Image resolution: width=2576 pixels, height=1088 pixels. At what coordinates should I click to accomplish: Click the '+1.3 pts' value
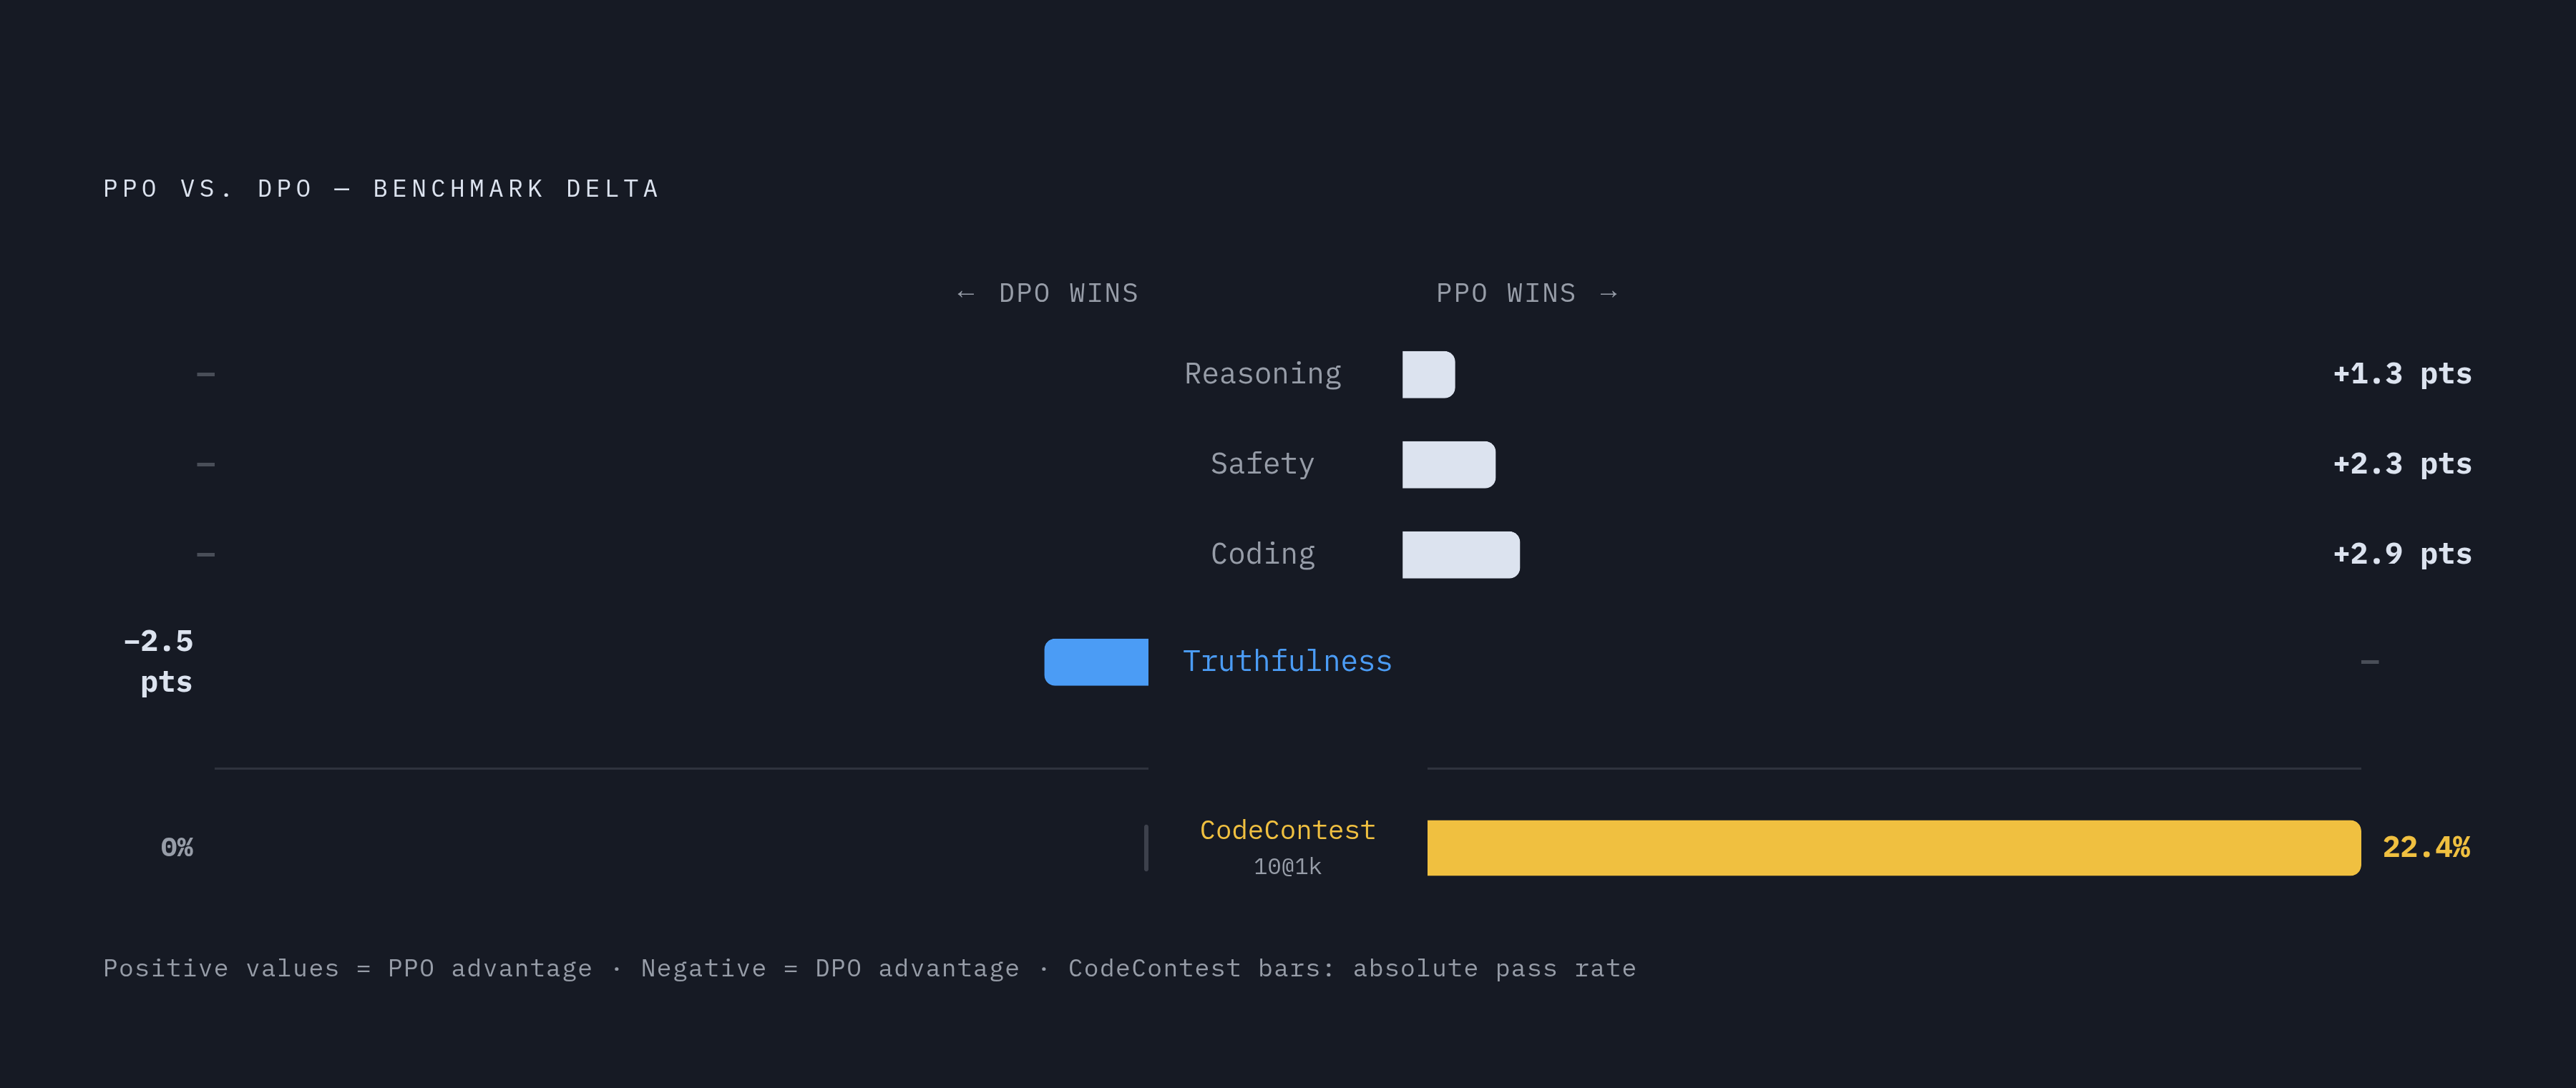pyautogui.click(x=2402, y=374)
